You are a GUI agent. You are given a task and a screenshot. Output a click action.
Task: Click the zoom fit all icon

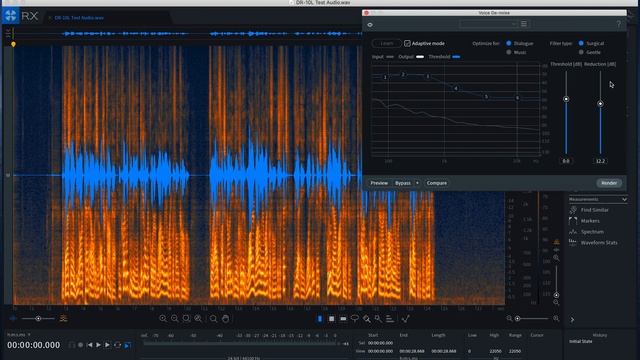[x=198, y=318]
